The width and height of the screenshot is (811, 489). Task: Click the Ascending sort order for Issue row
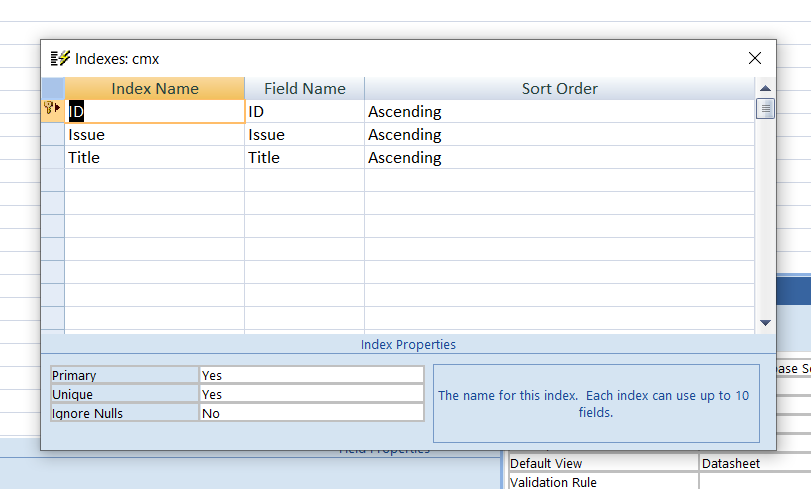(x=560, y=135)
